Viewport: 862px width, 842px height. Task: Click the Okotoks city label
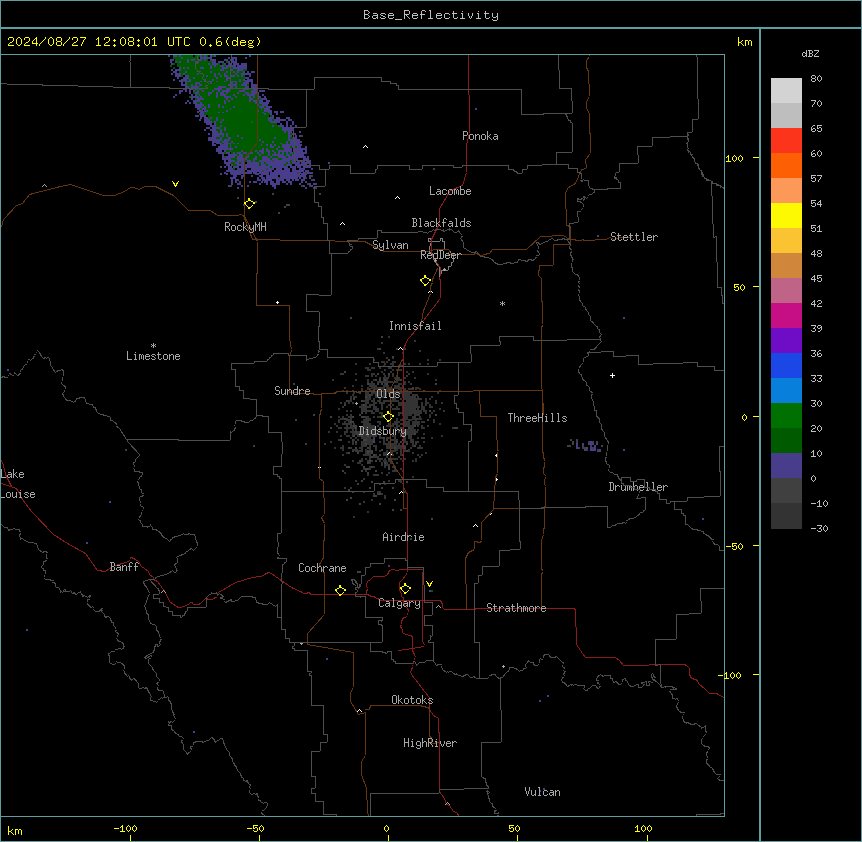(412, 700)
